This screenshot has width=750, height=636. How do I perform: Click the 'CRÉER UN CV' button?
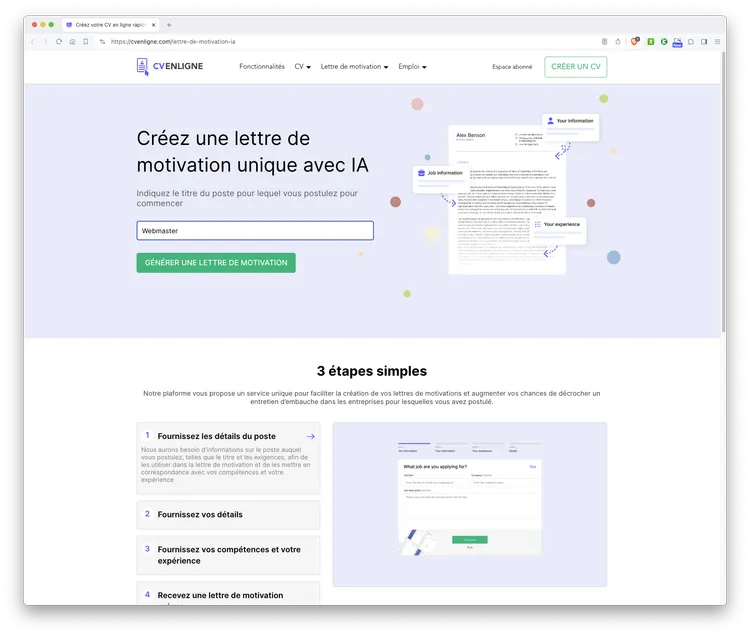pos(575,66)
